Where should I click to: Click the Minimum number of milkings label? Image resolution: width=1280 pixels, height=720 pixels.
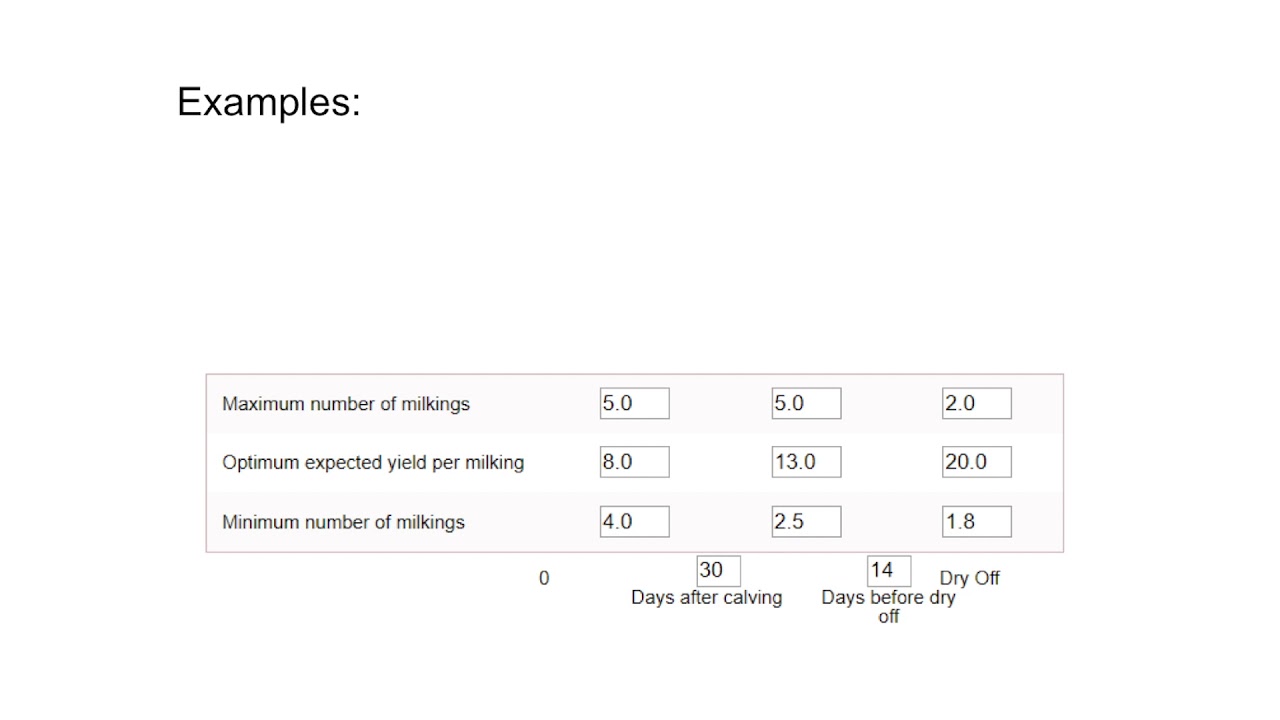coord(343,522)
